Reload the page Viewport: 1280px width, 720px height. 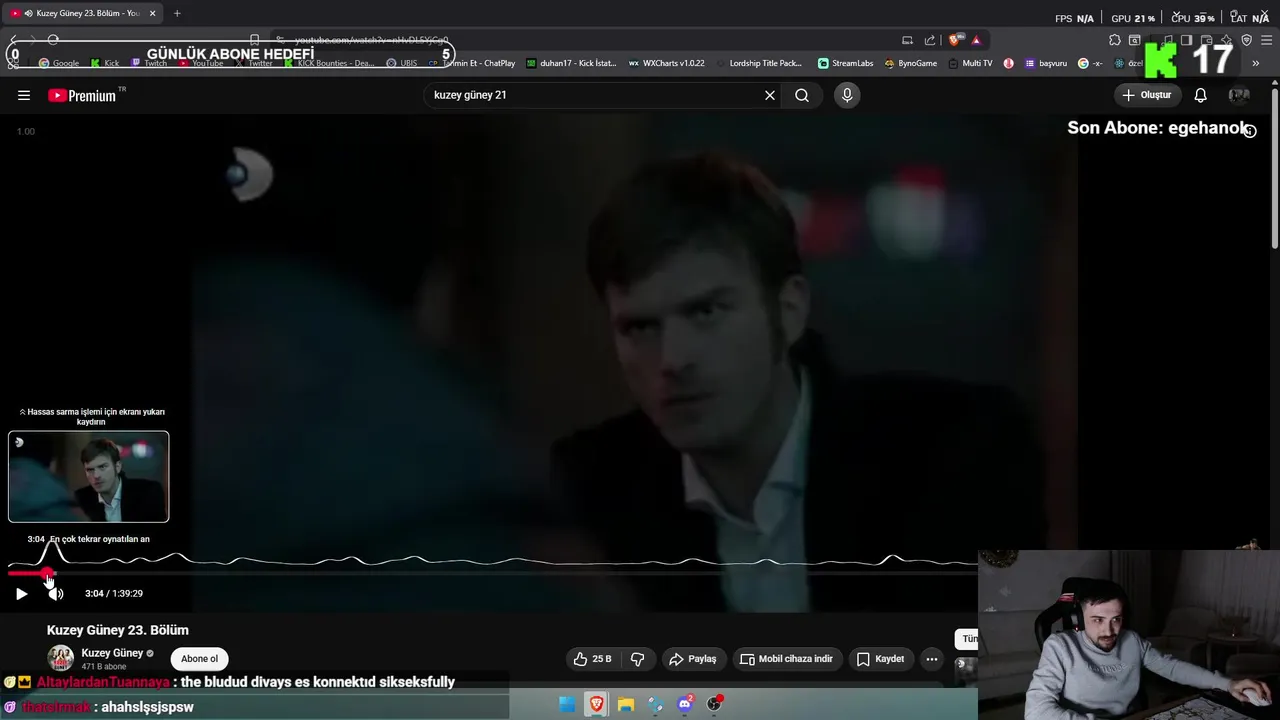[x=53, y=40]
